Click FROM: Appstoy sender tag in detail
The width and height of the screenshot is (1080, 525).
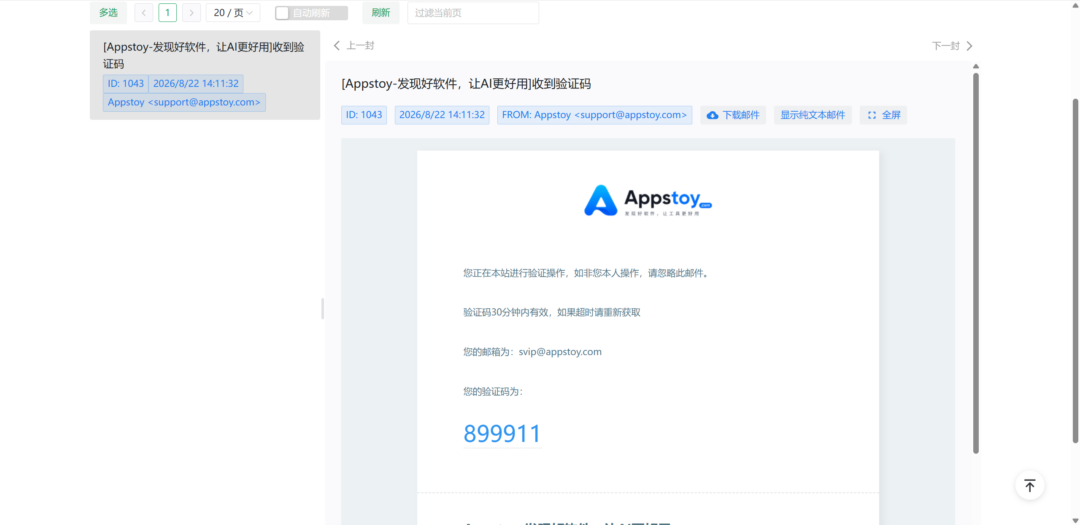pos(594,115)
